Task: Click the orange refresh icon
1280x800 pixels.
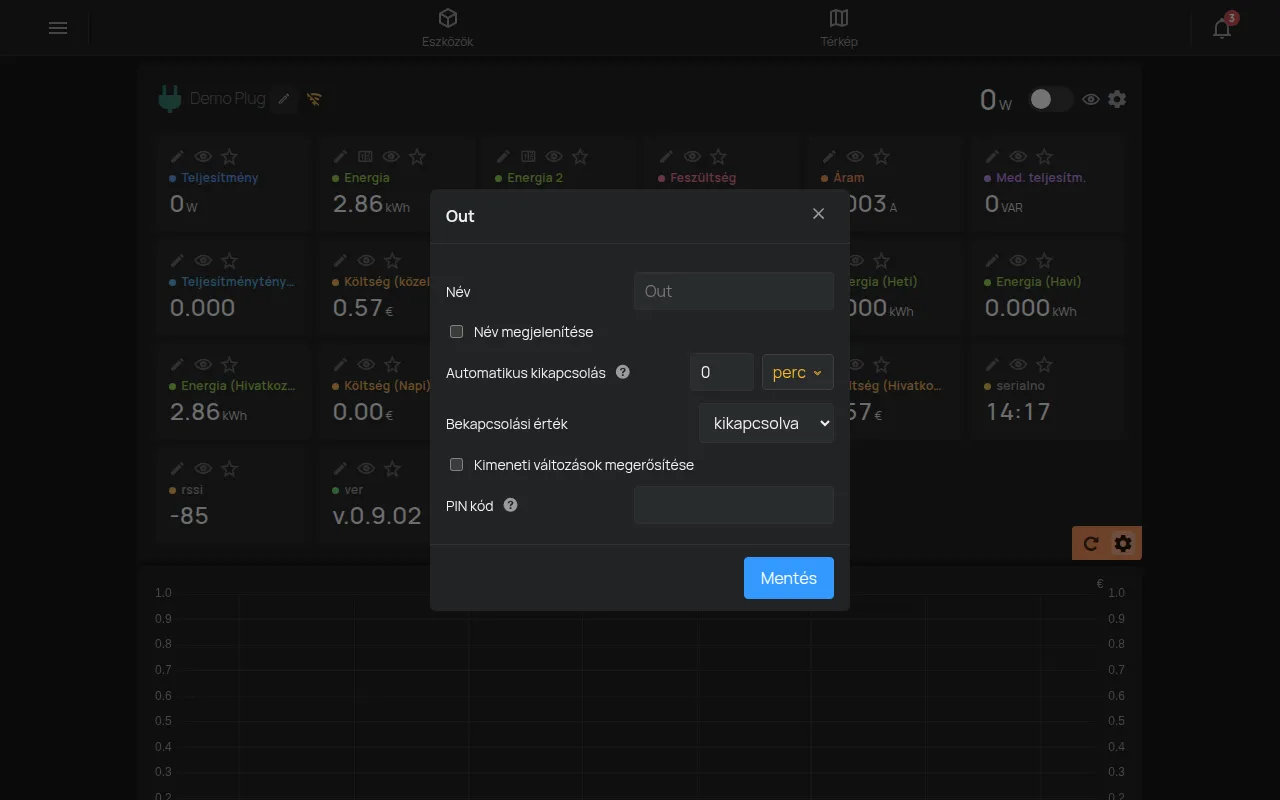Action: tap(1091, 543)
